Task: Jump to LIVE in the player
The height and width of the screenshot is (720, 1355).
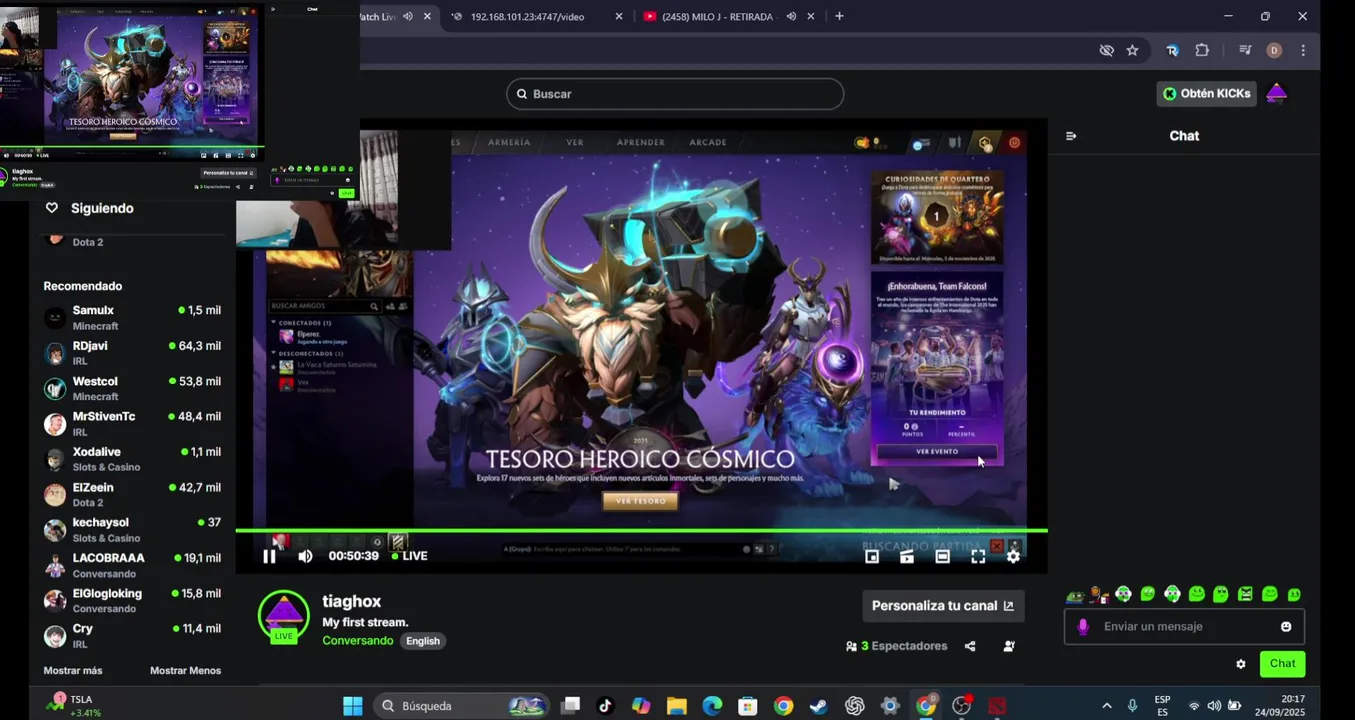Action: 410,556
